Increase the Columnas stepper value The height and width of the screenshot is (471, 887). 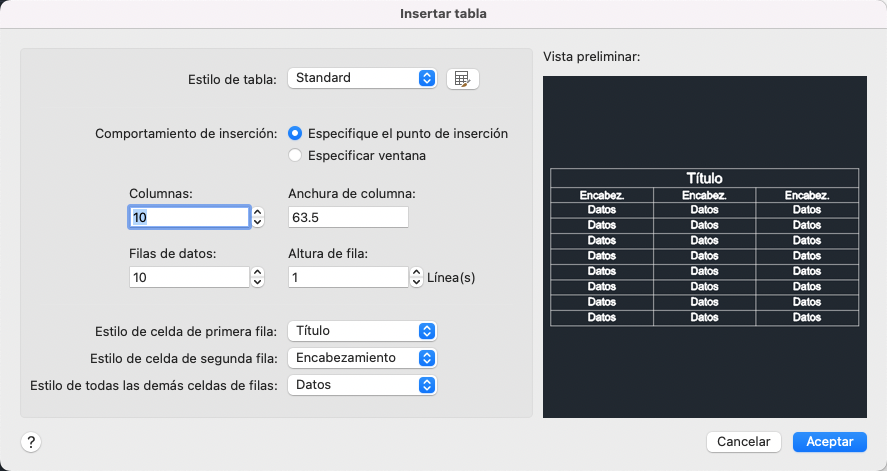(258, 212)
